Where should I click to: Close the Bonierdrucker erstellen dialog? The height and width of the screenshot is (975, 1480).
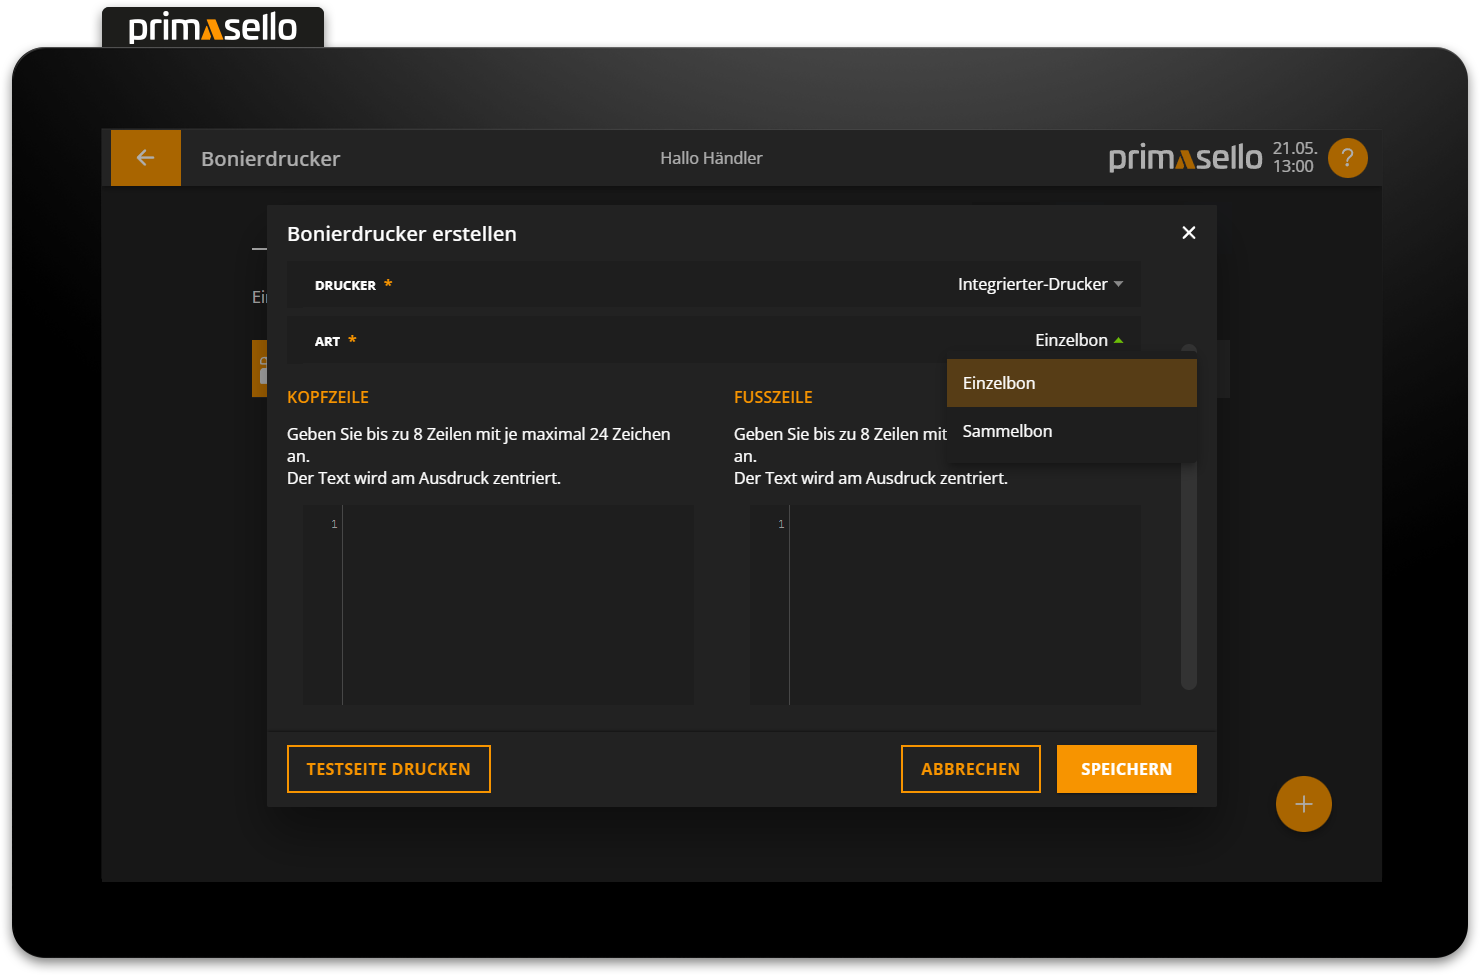(1188, 233)
